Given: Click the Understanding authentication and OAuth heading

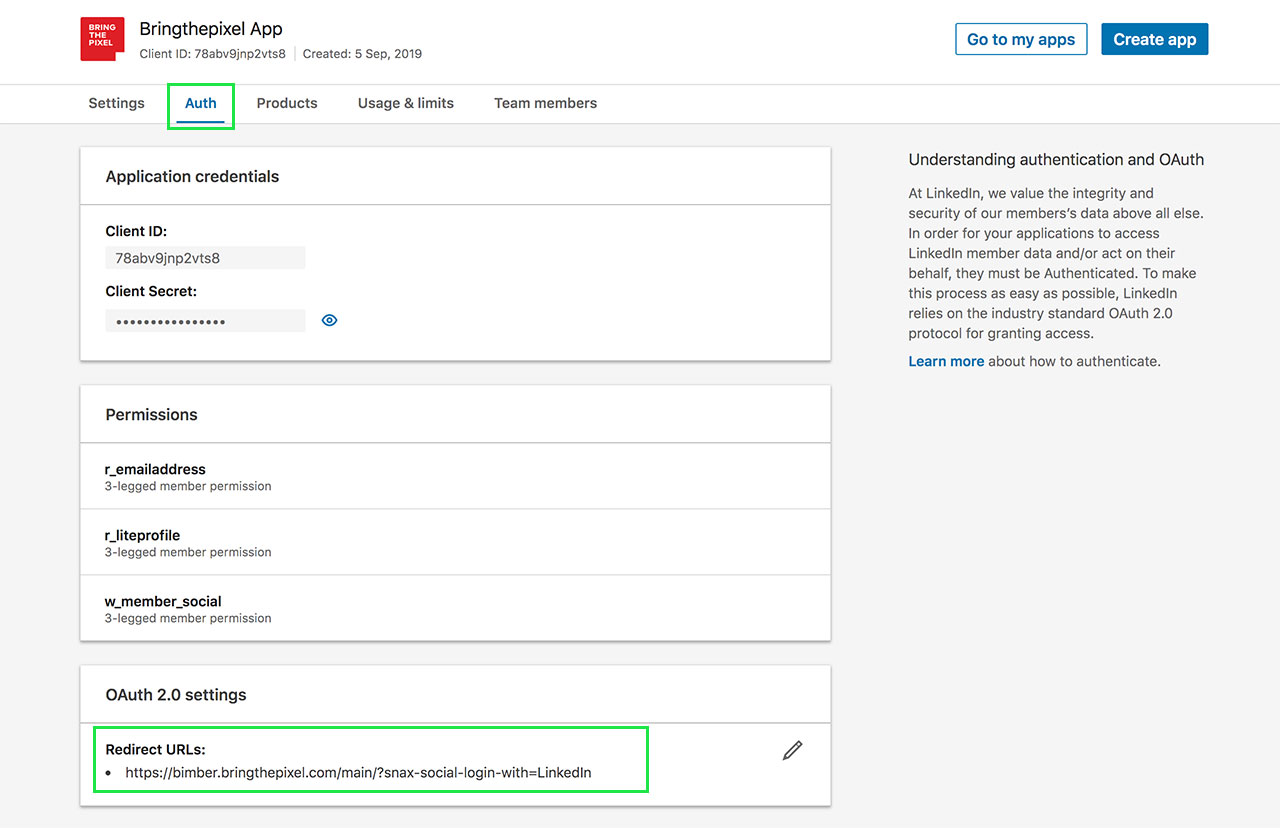Looking at the screenshot, I should [1056, 159].
